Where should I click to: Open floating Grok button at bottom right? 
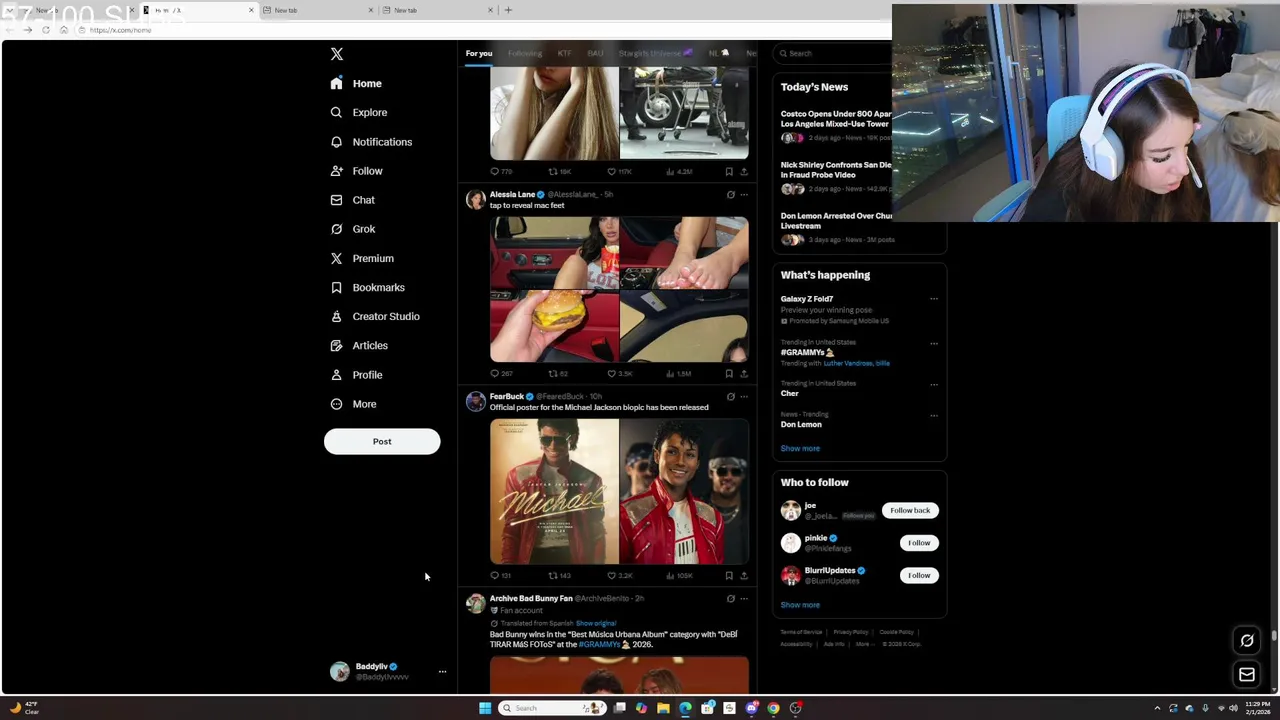1247,641
